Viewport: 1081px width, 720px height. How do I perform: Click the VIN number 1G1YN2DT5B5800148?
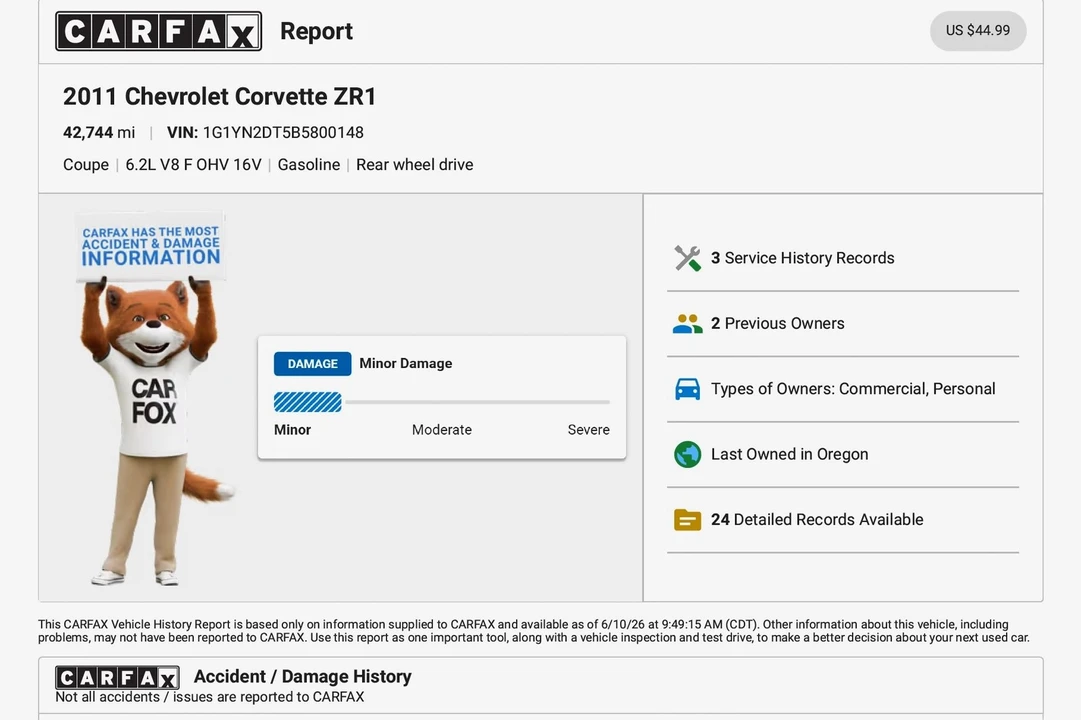click(x=283, y=132)
